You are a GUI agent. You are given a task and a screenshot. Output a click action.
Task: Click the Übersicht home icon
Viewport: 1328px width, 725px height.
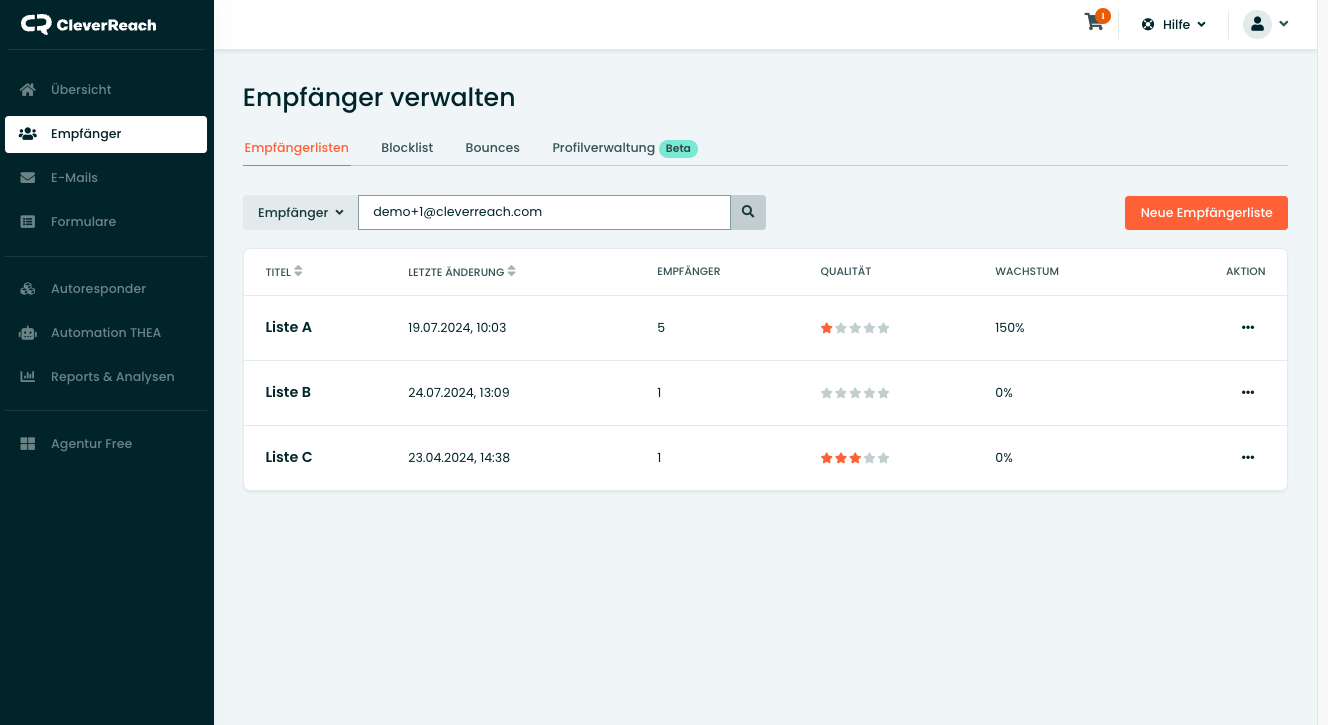pos(28,89)
